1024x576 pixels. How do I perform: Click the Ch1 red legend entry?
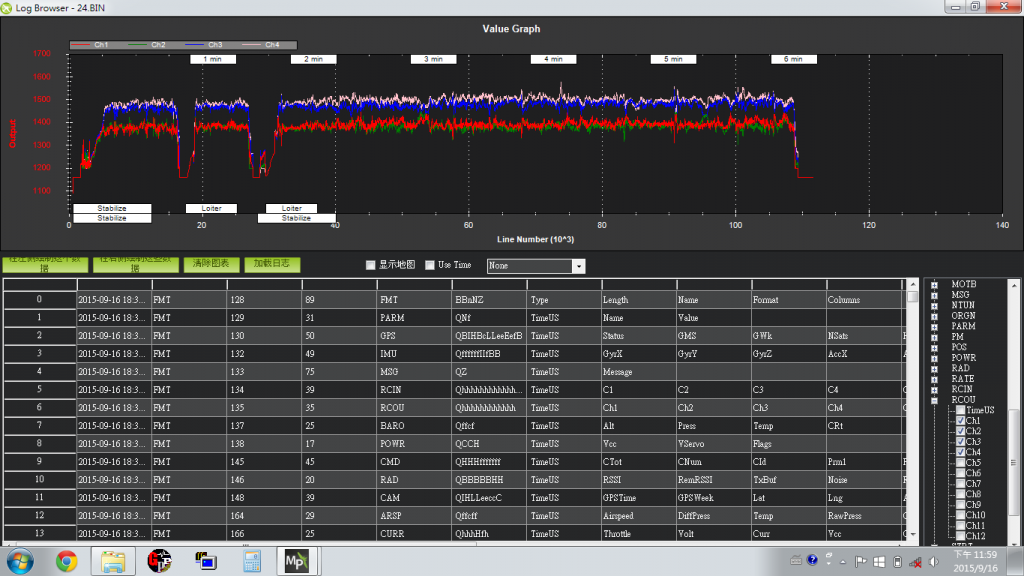point(90,45)
